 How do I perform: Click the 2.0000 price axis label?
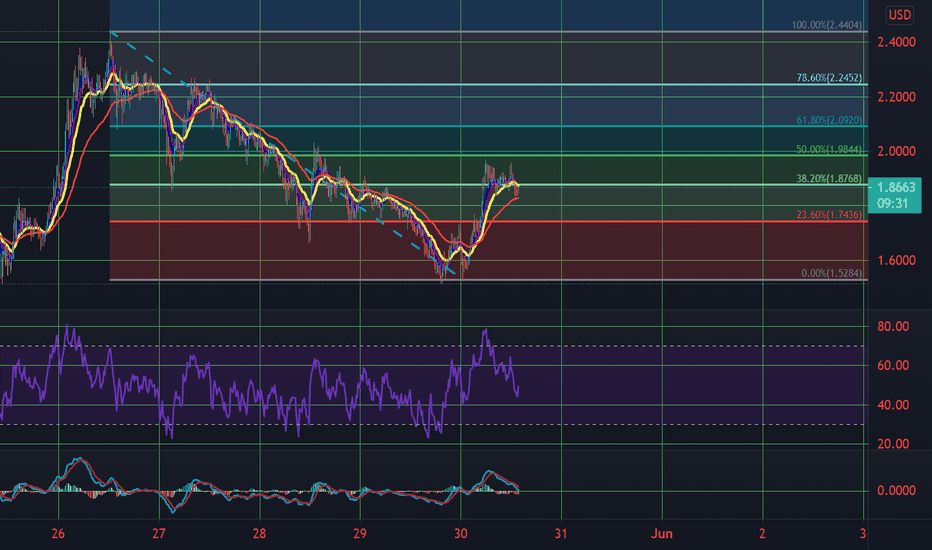pyautogui.click(x=896, y=152)
